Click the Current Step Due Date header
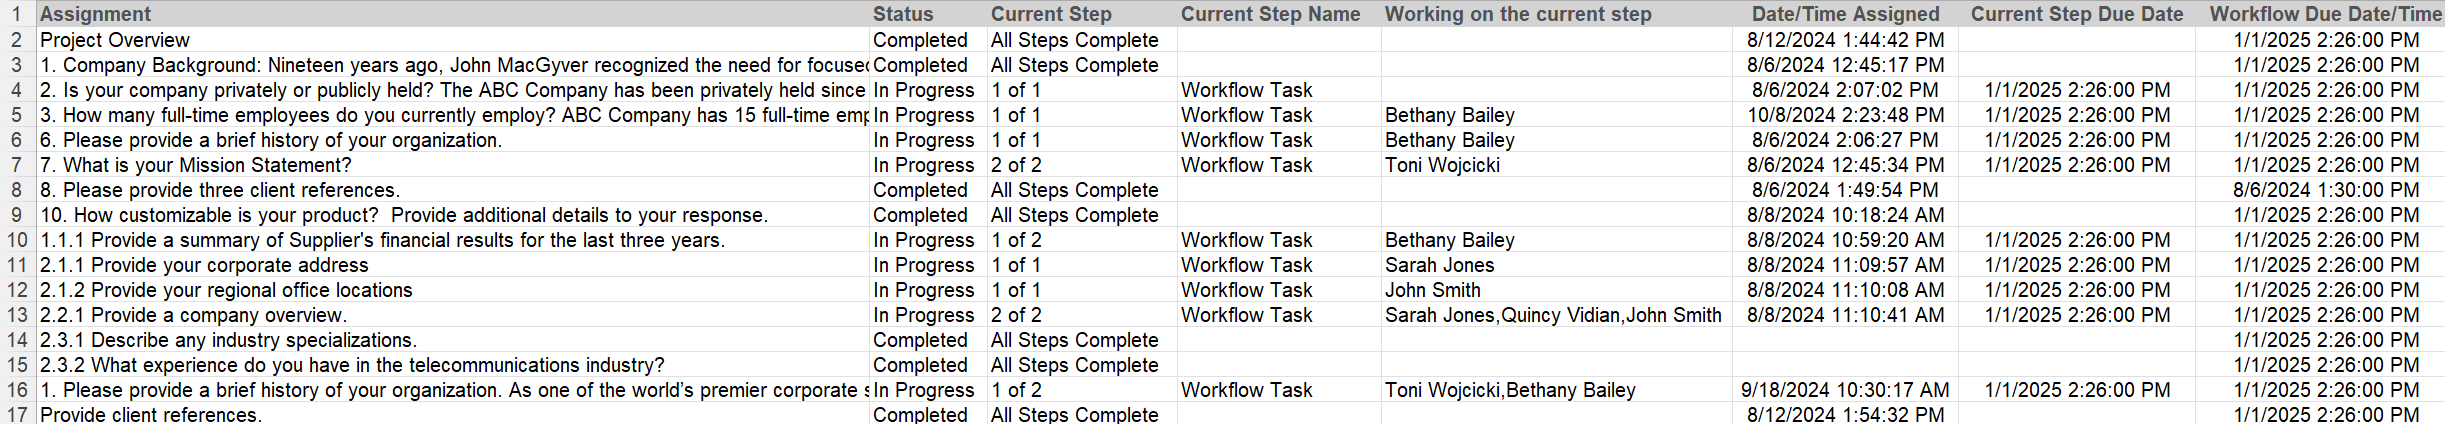2445x424 pixels. point(2077,14)
